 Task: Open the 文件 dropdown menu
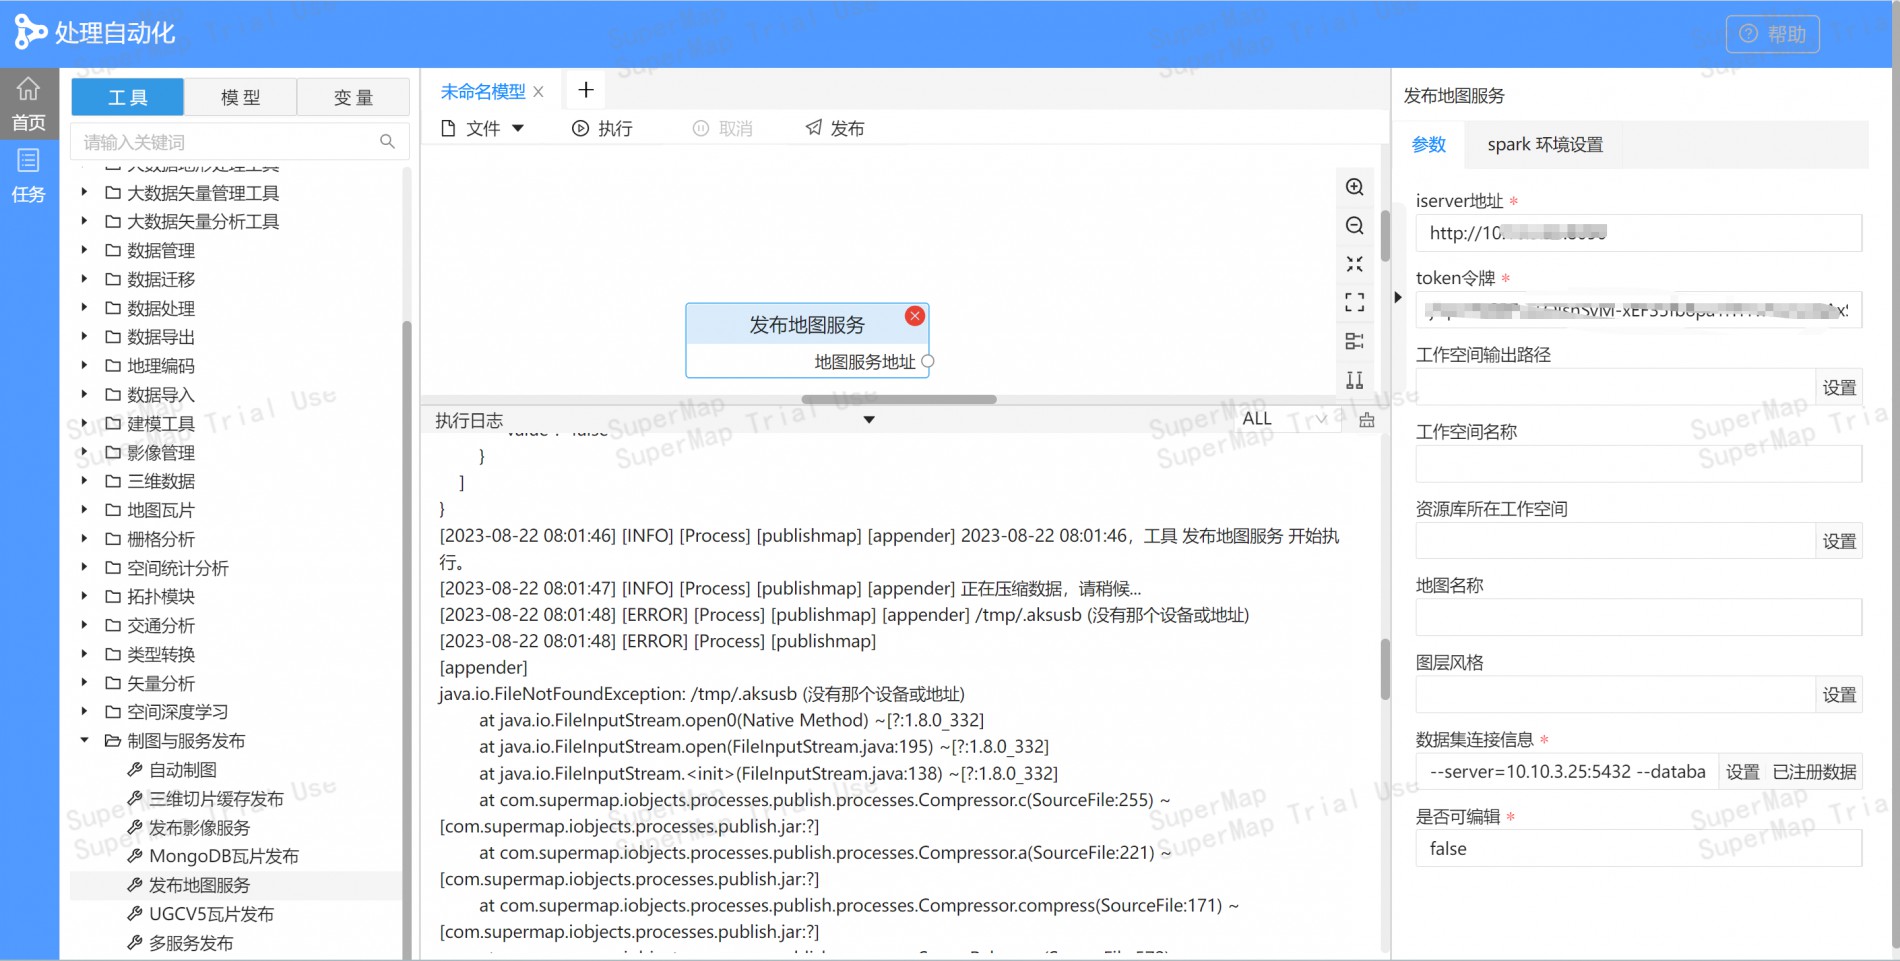pyautogui.click(x=483, y=128)
